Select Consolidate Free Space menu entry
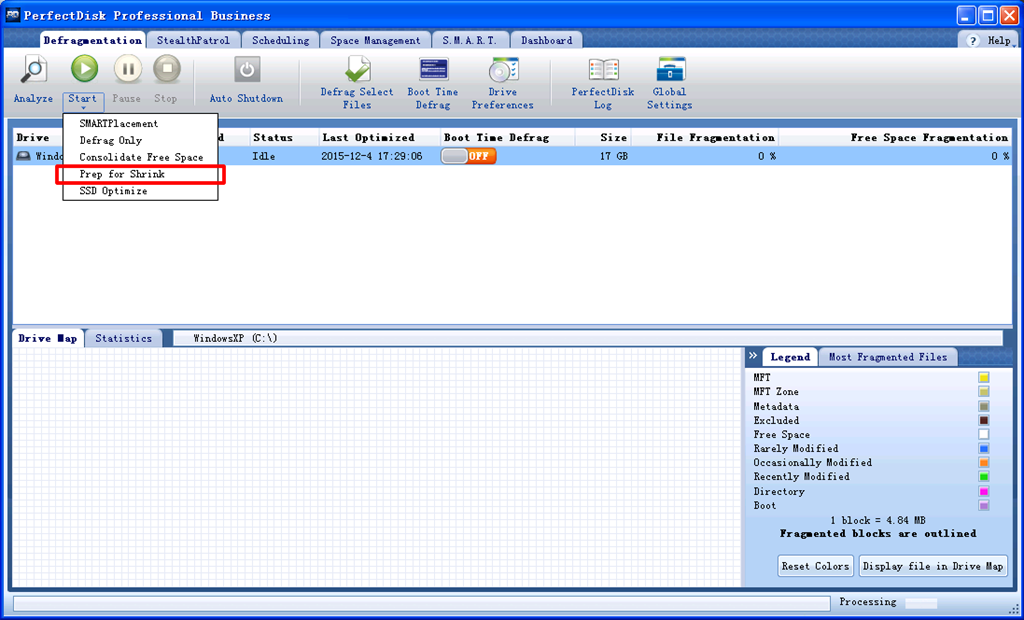 [140, 157]
